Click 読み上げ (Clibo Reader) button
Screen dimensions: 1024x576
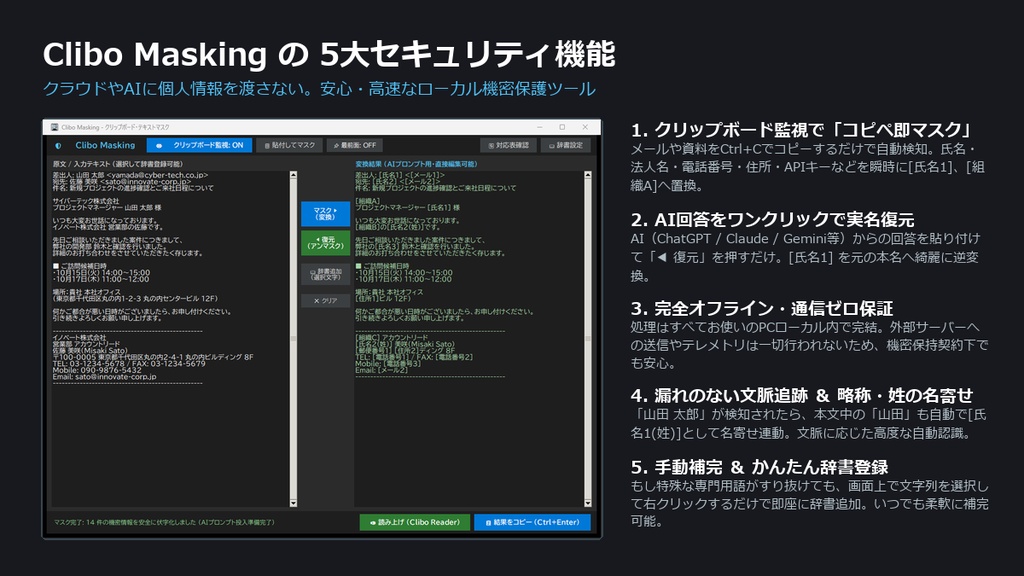point(415,522)
